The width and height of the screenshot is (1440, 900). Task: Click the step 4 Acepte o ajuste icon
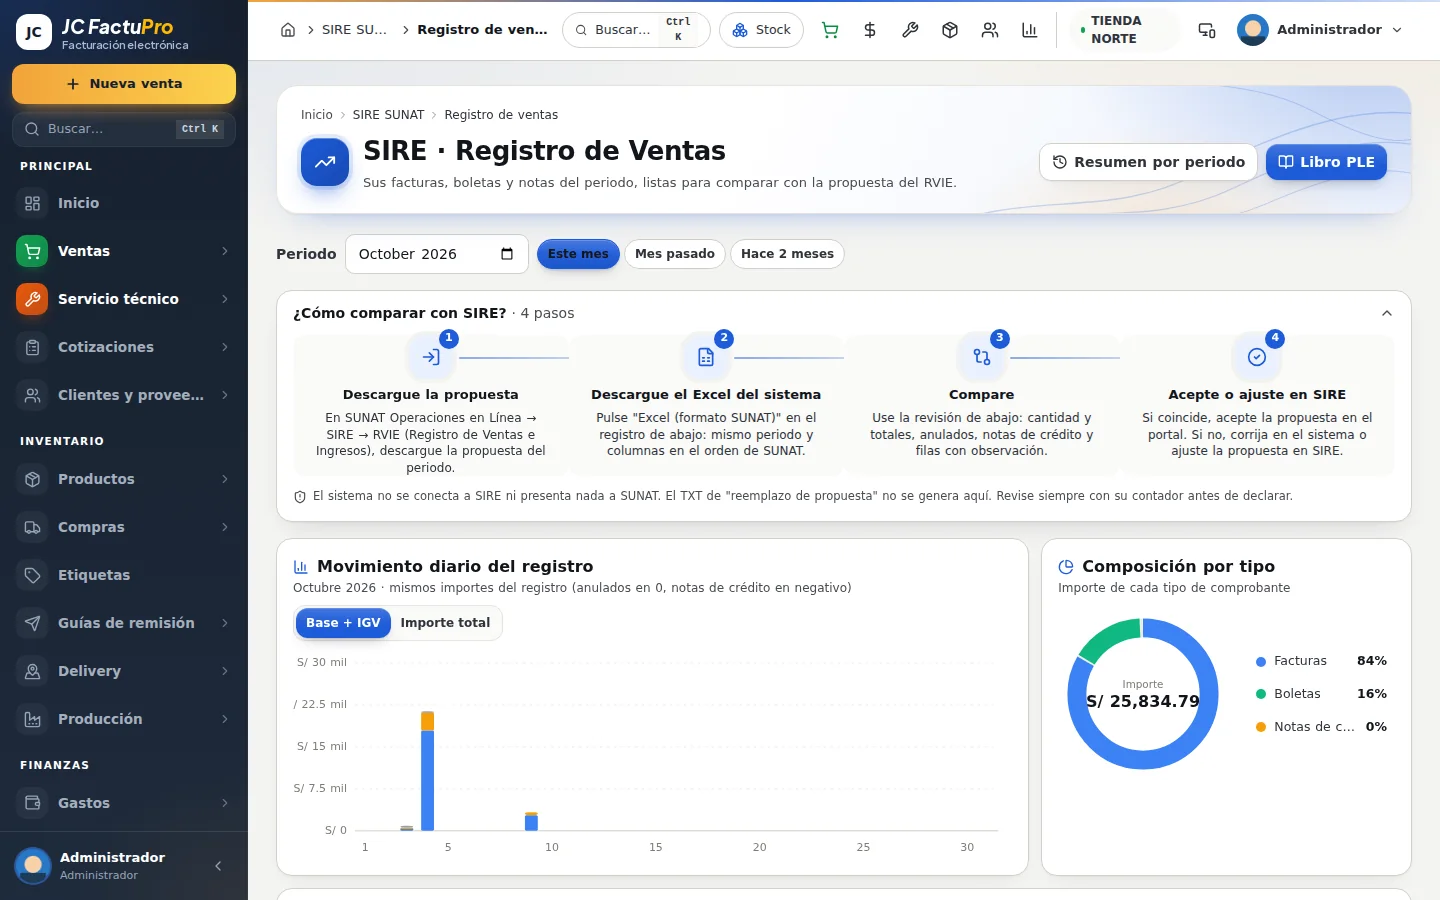pos(1257,357)
